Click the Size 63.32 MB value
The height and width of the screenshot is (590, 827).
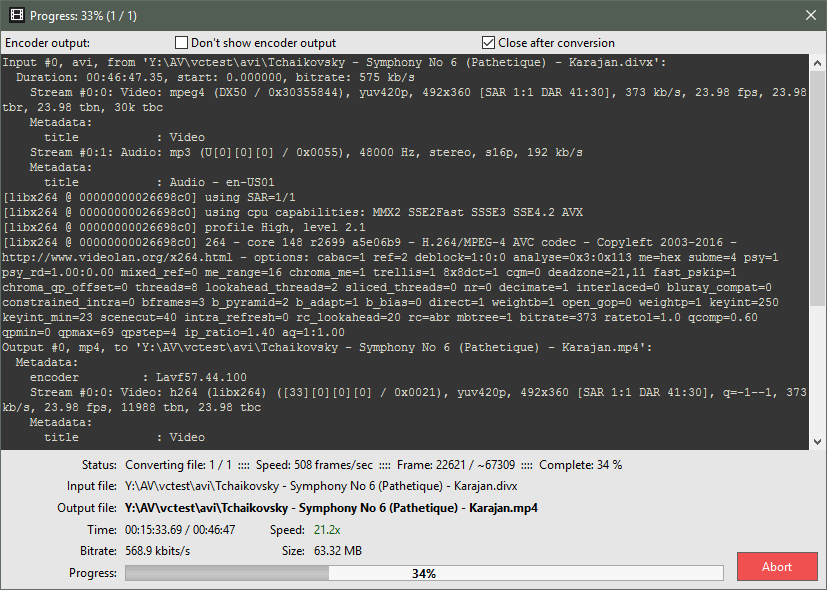338,551
